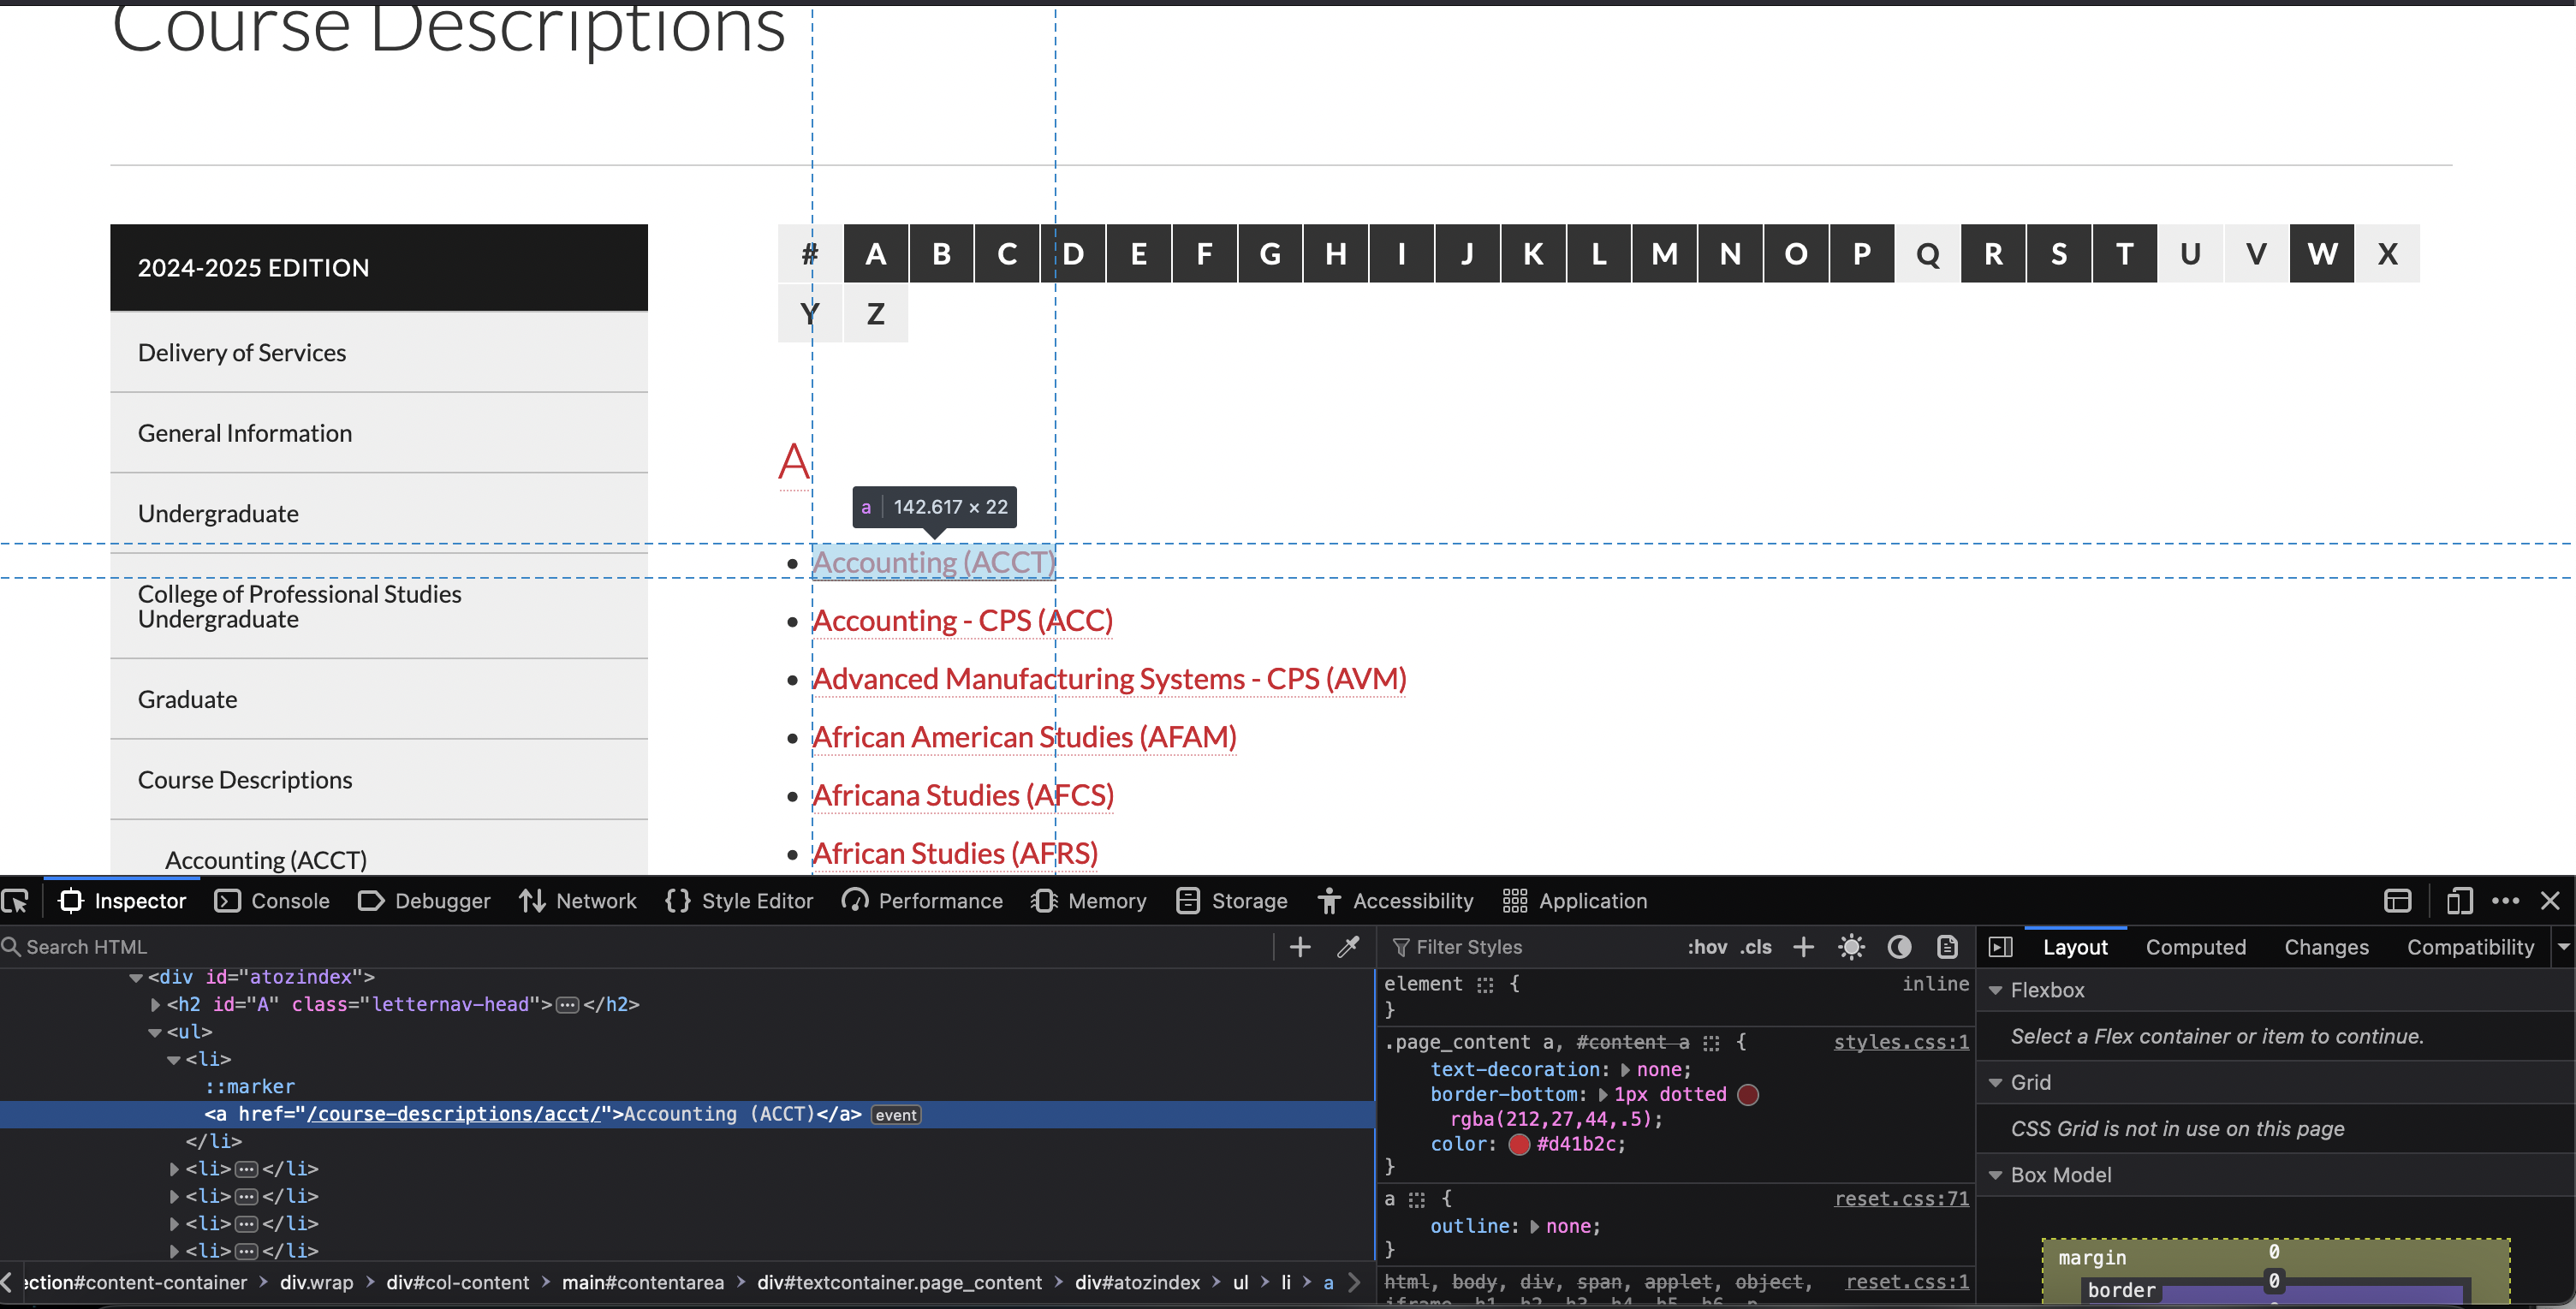The width and height of the screenshot is (2576, 1309).
Task: Open devtools three-dot options menu
Action: click(2505, 901)
